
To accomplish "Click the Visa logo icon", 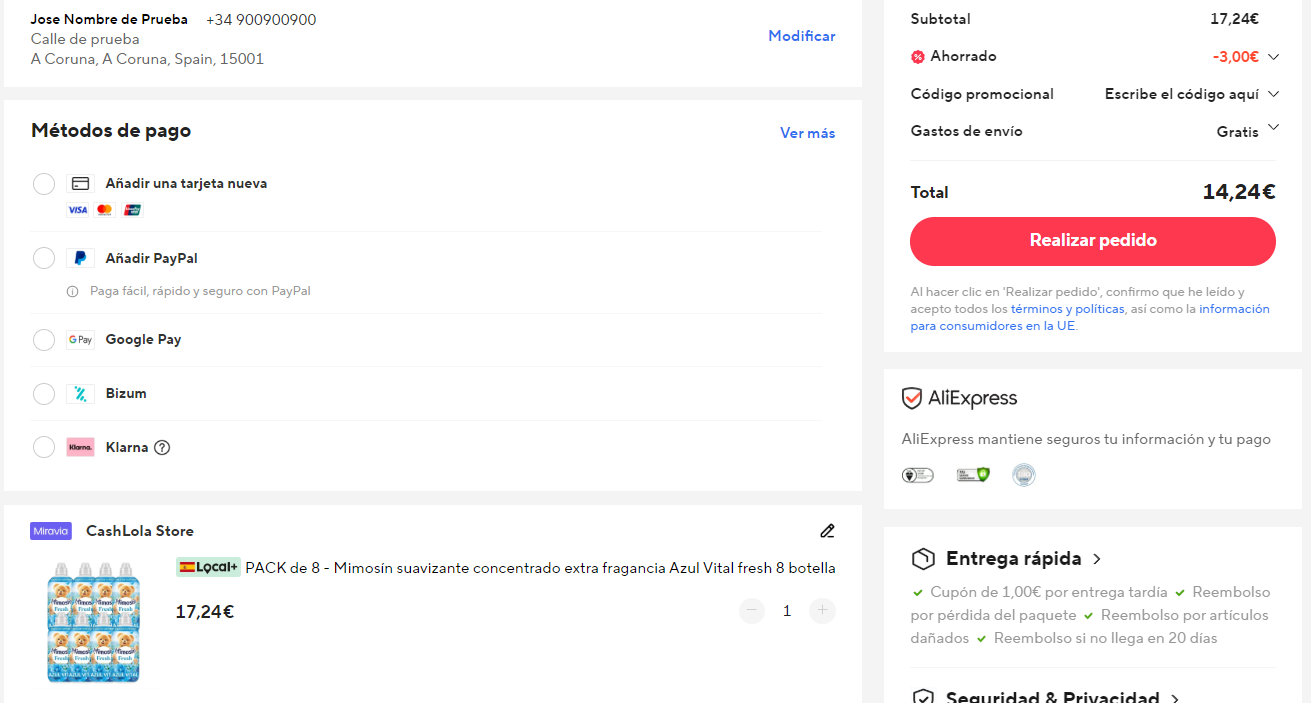I will [x=77, y=210].
